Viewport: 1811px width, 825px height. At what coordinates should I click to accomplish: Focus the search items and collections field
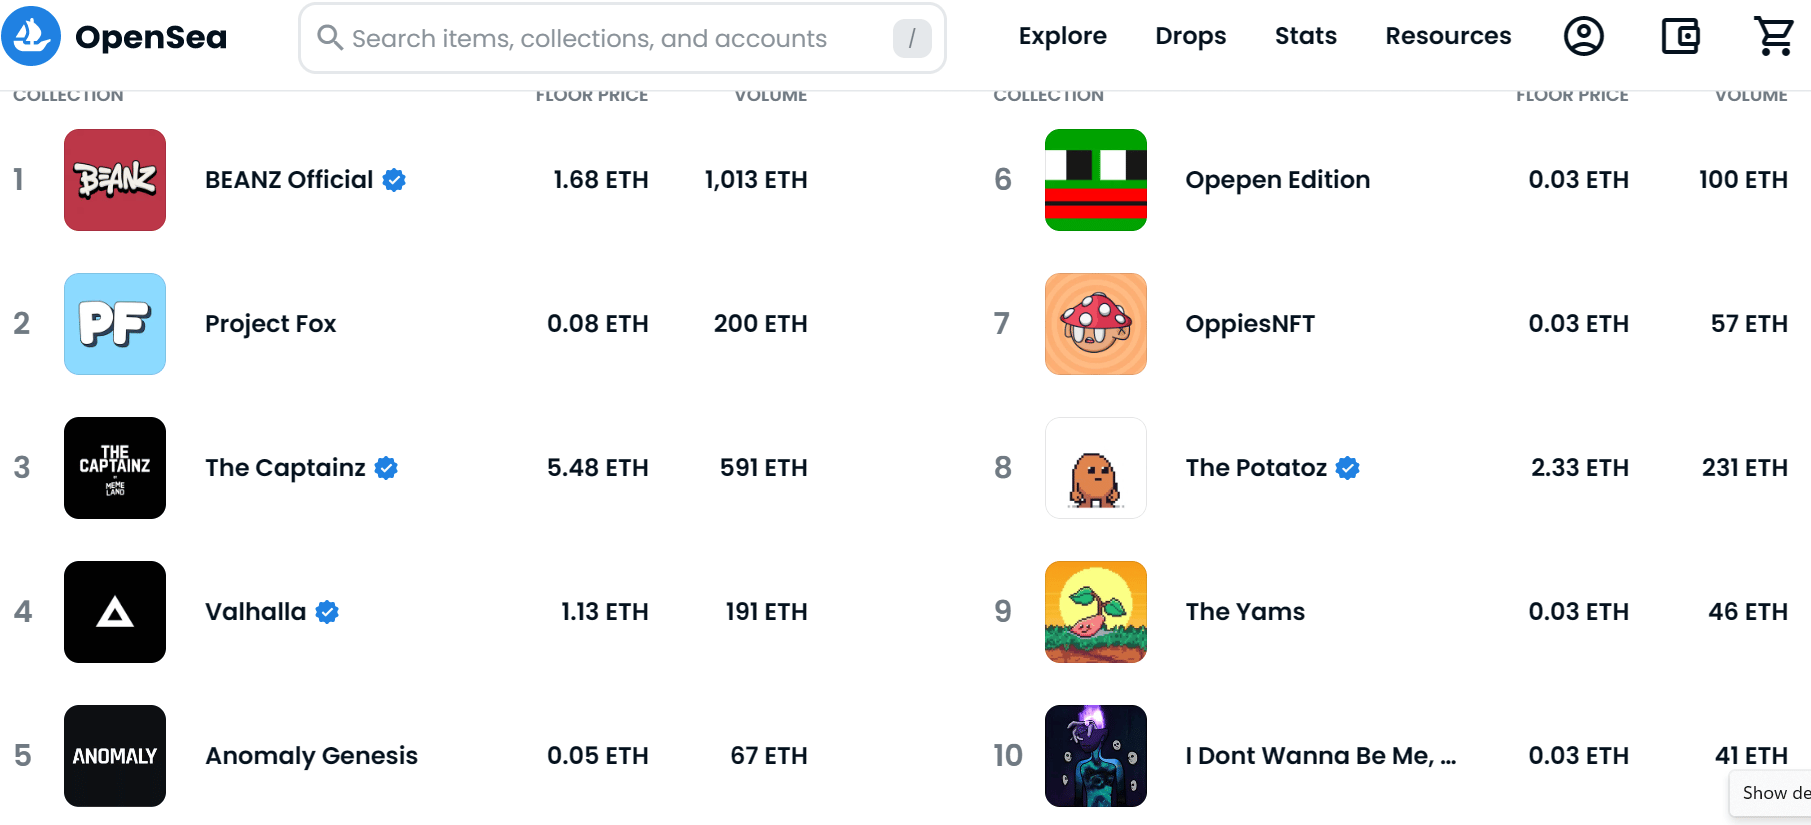point(622,38)
